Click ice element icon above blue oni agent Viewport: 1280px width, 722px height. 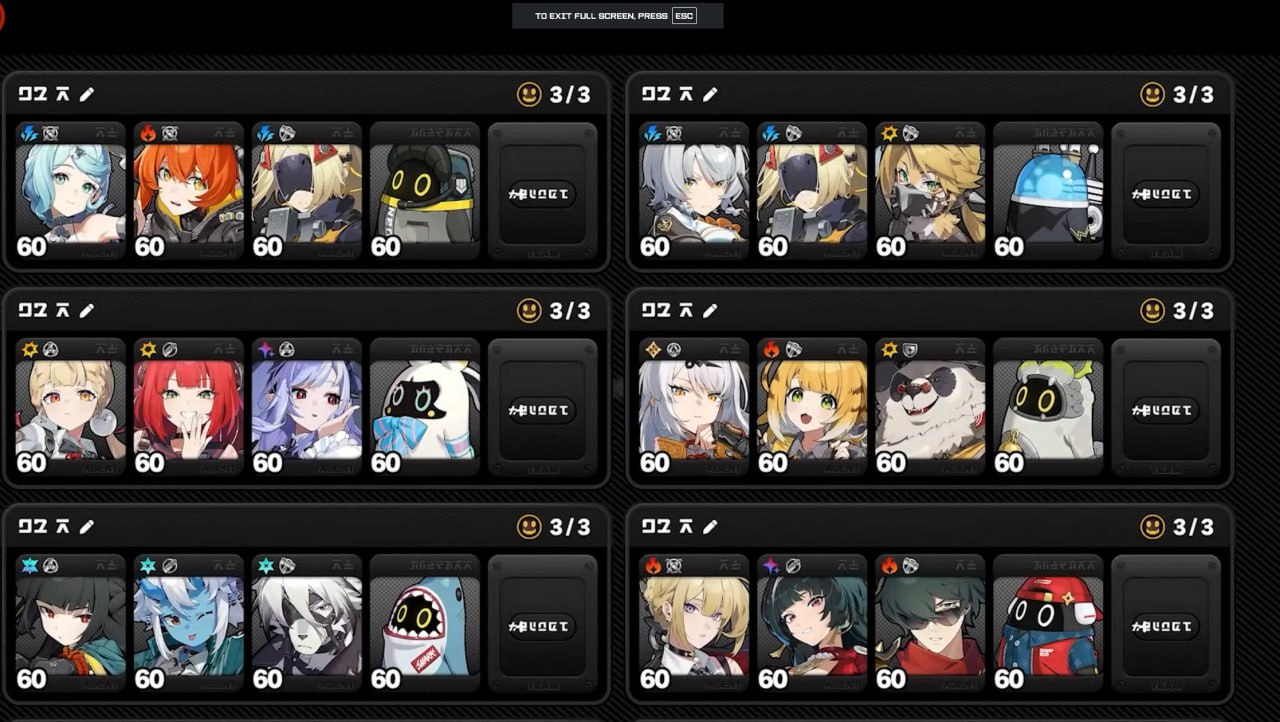coord(148,565)
